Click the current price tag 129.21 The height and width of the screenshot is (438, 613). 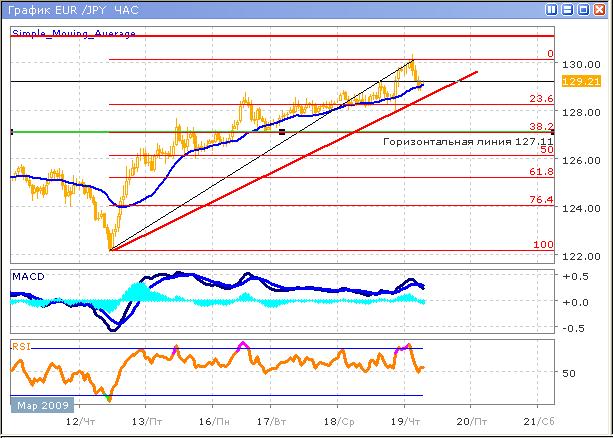(x=573, y=82)
